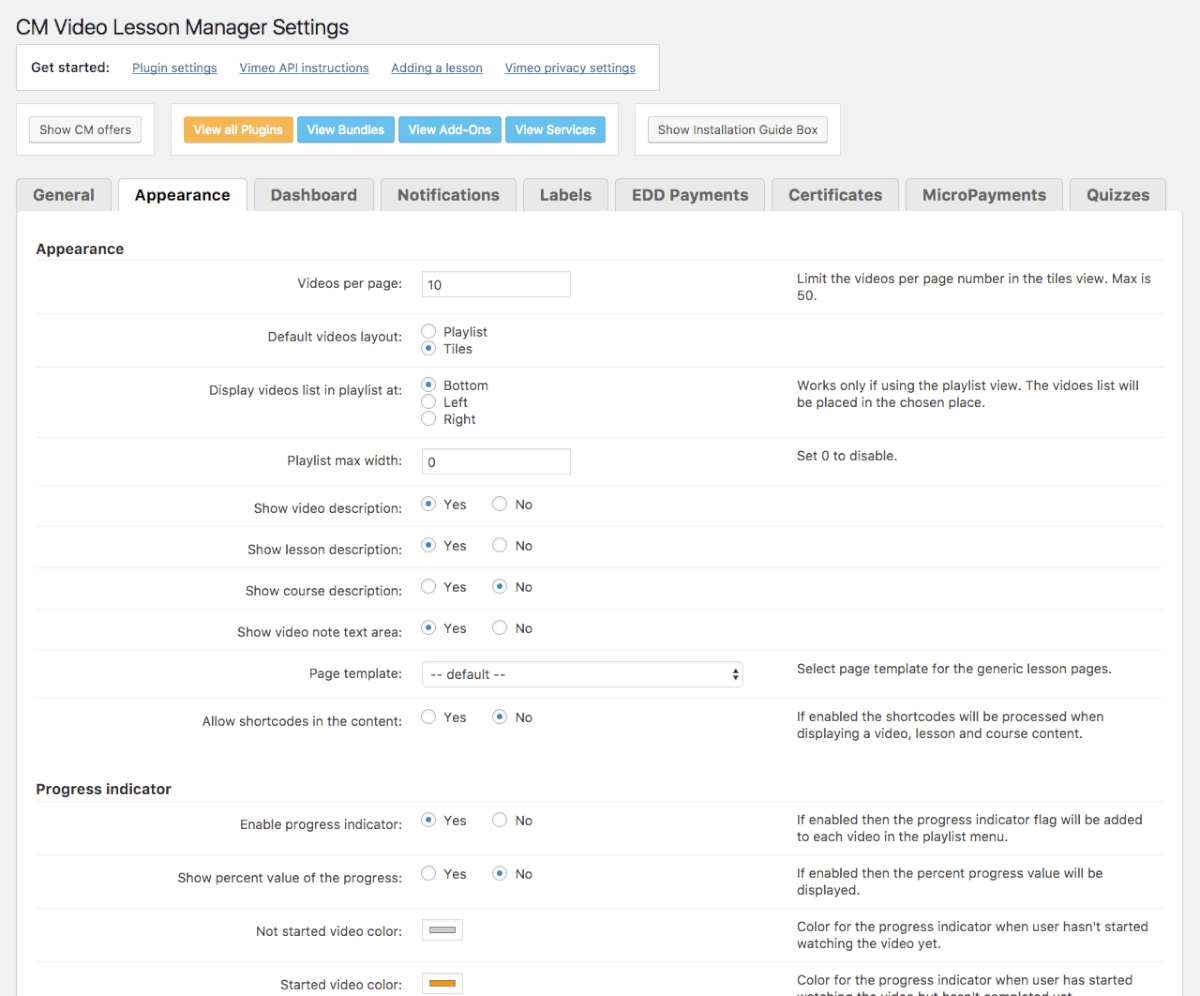Click the Videos per page input field
The image size is (1200, 996).
pyautogui.click(x=496, y=284)
